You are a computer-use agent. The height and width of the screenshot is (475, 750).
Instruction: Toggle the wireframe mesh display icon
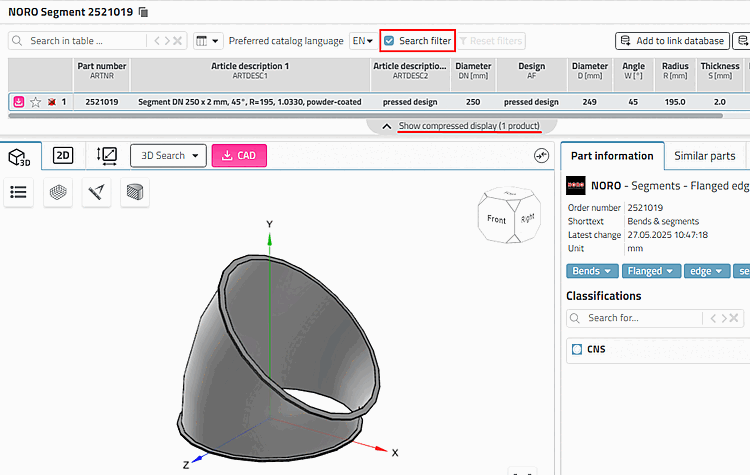tap(58, 192)
